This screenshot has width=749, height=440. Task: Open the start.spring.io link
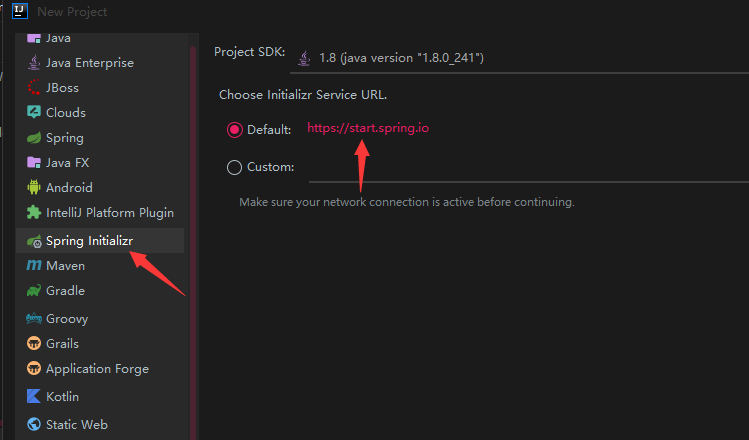[368, 129]
